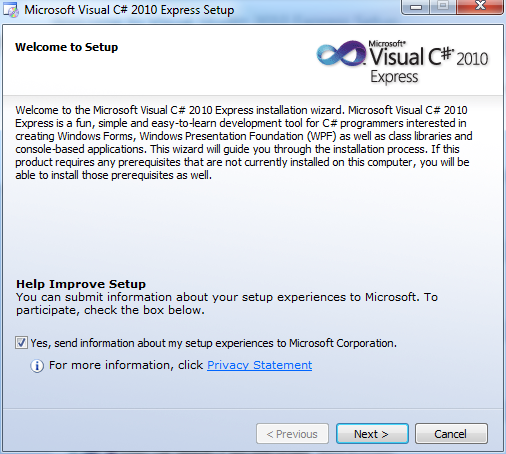Viewport: 506px width, 454px height.
Task: Click the greyed-out Previous button
Action: (292, 434)
